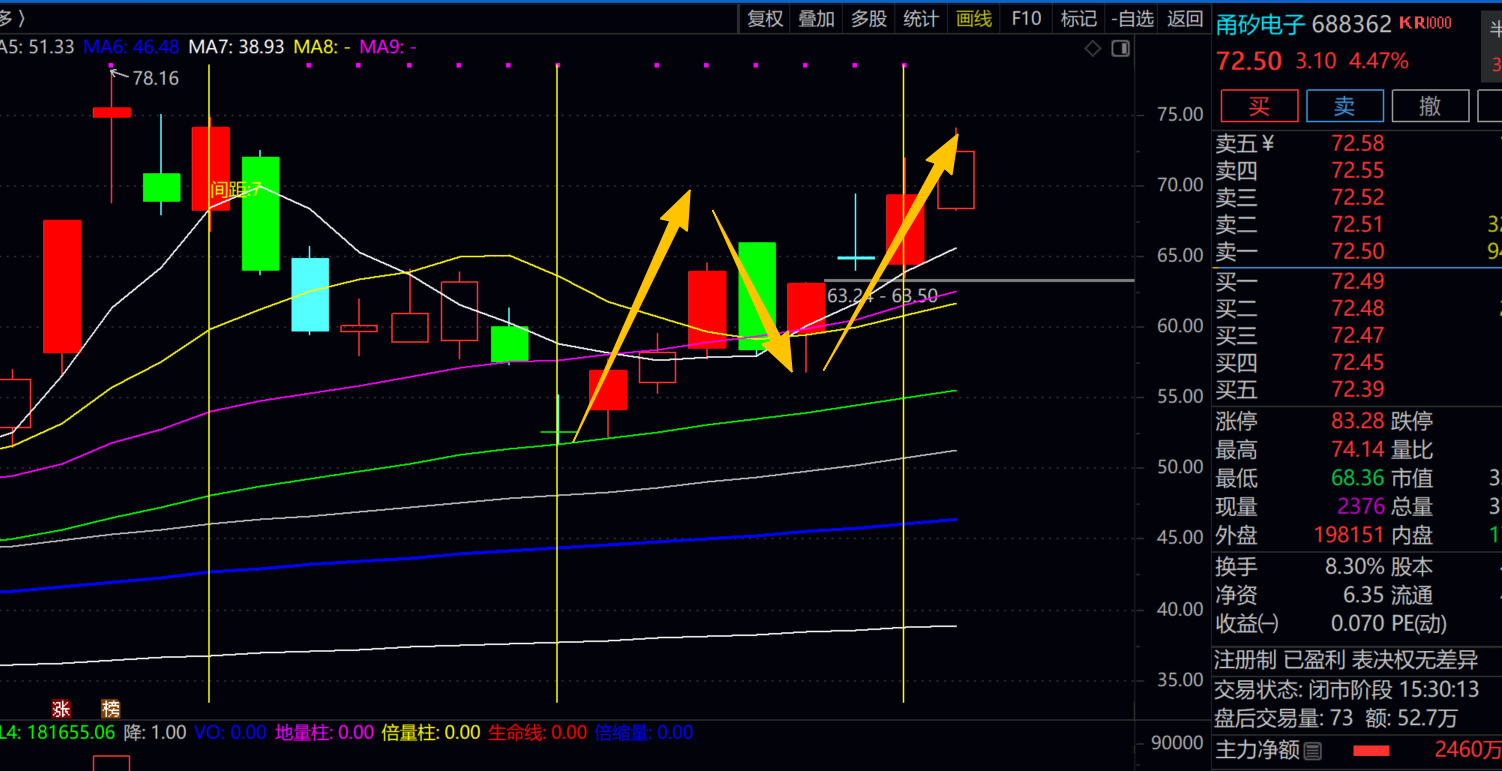Click the stock name 甬矽电子

pyautogui.click(x=1259, y=24)
